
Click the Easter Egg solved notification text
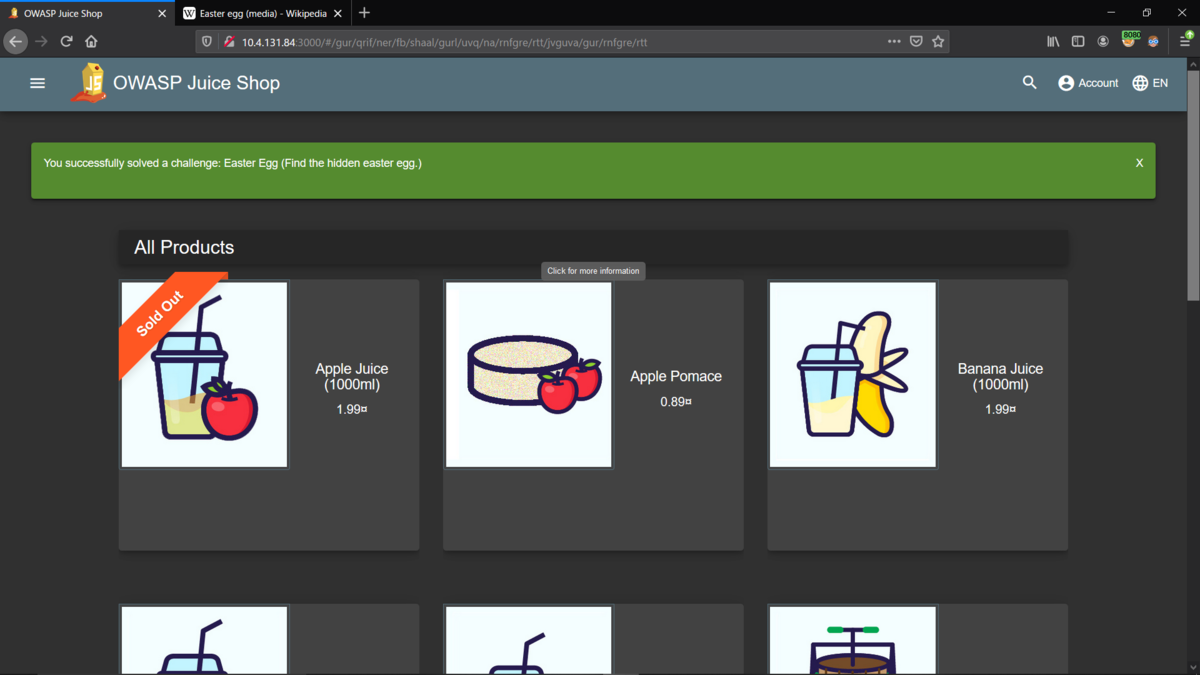(233, 163)
